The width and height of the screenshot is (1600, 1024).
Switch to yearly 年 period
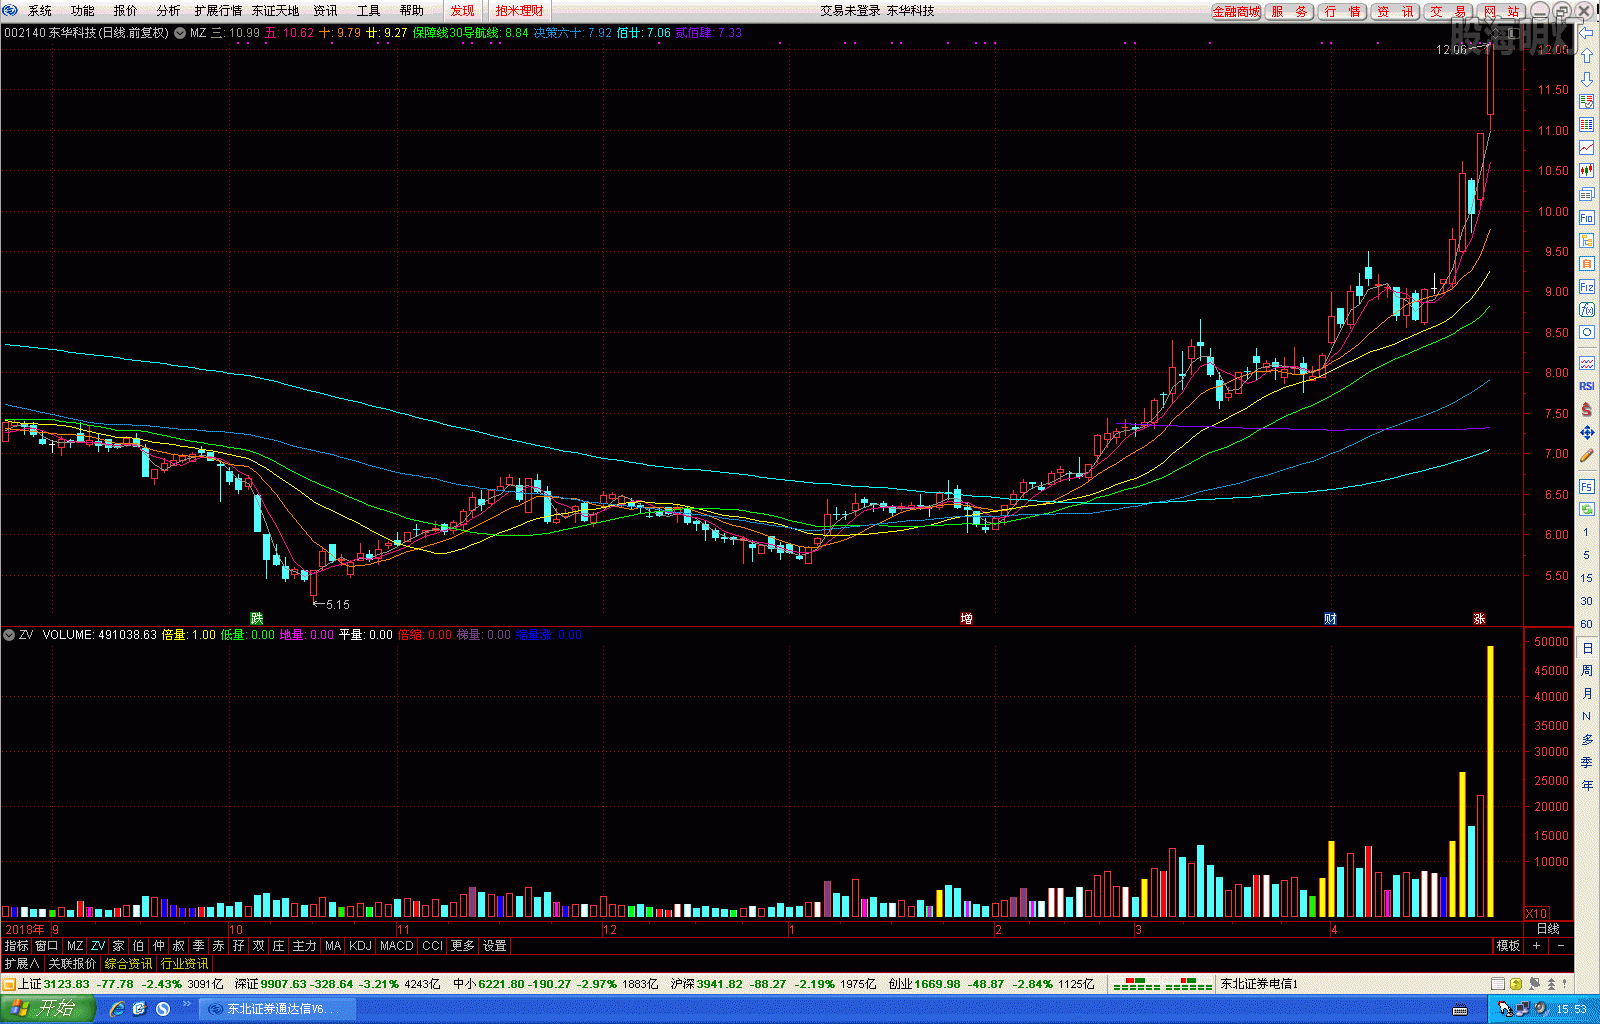1586,786
